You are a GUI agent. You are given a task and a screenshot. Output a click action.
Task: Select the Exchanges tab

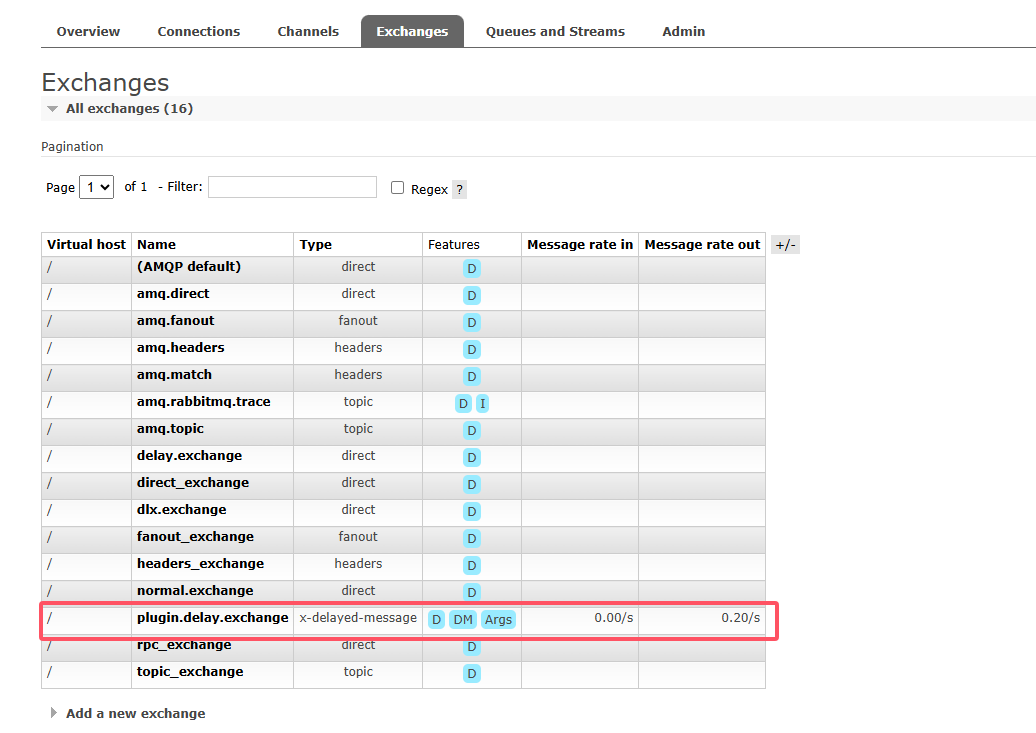(412, 32)
